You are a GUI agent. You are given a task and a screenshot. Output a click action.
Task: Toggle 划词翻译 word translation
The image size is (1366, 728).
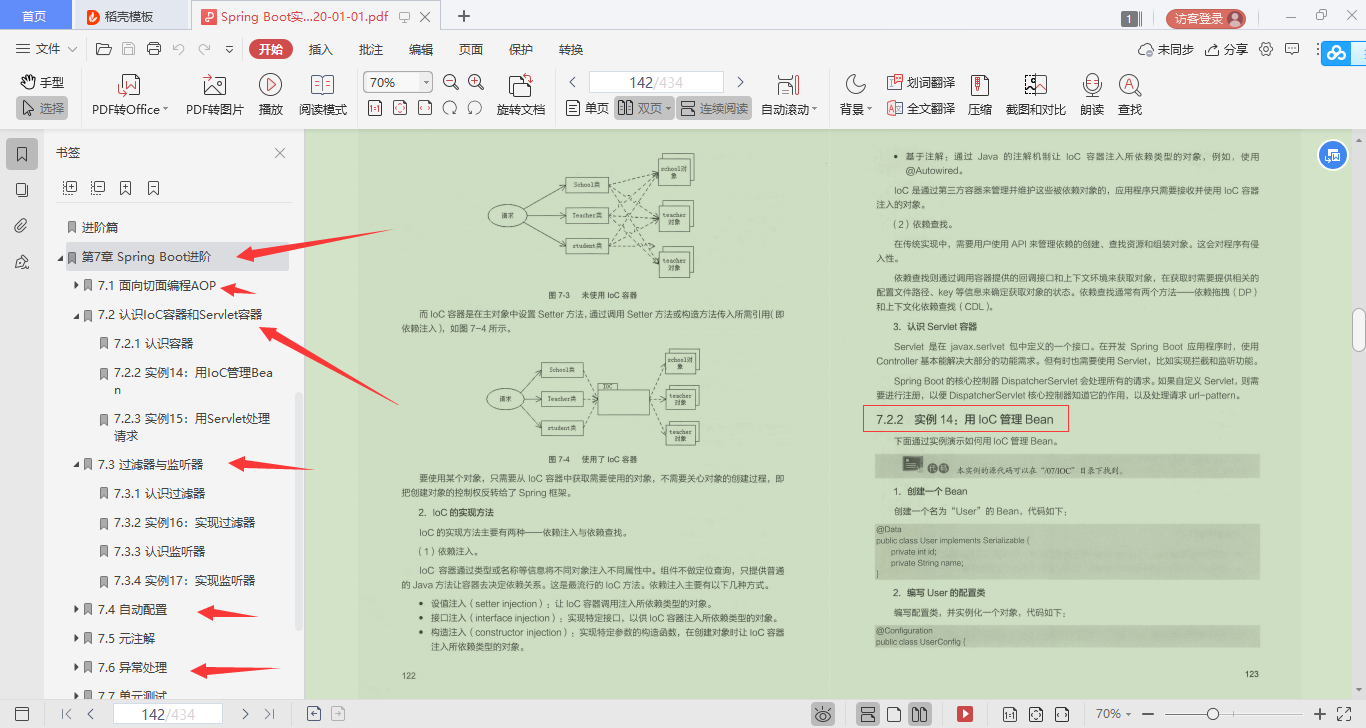pyautogui.click(x=921, y=82)
